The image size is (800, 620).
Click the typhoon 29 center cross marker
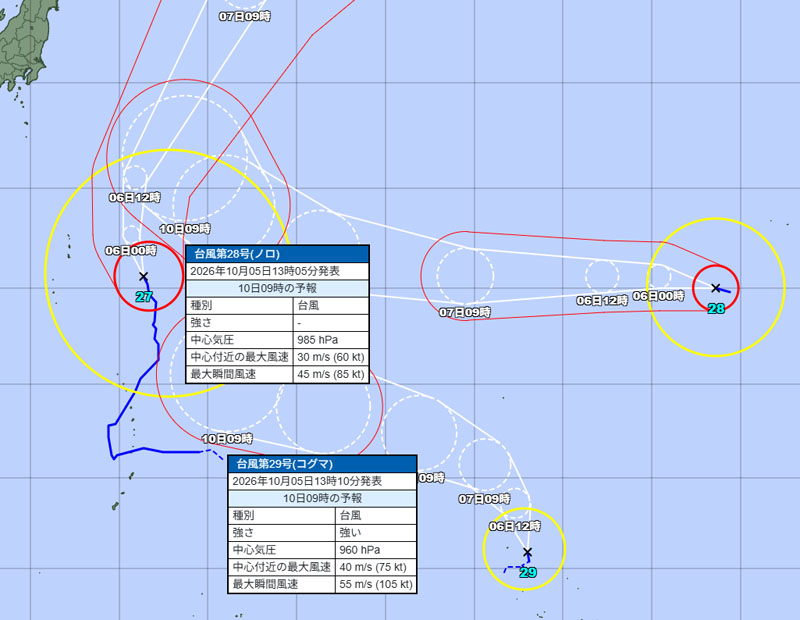tap(528, 552)
